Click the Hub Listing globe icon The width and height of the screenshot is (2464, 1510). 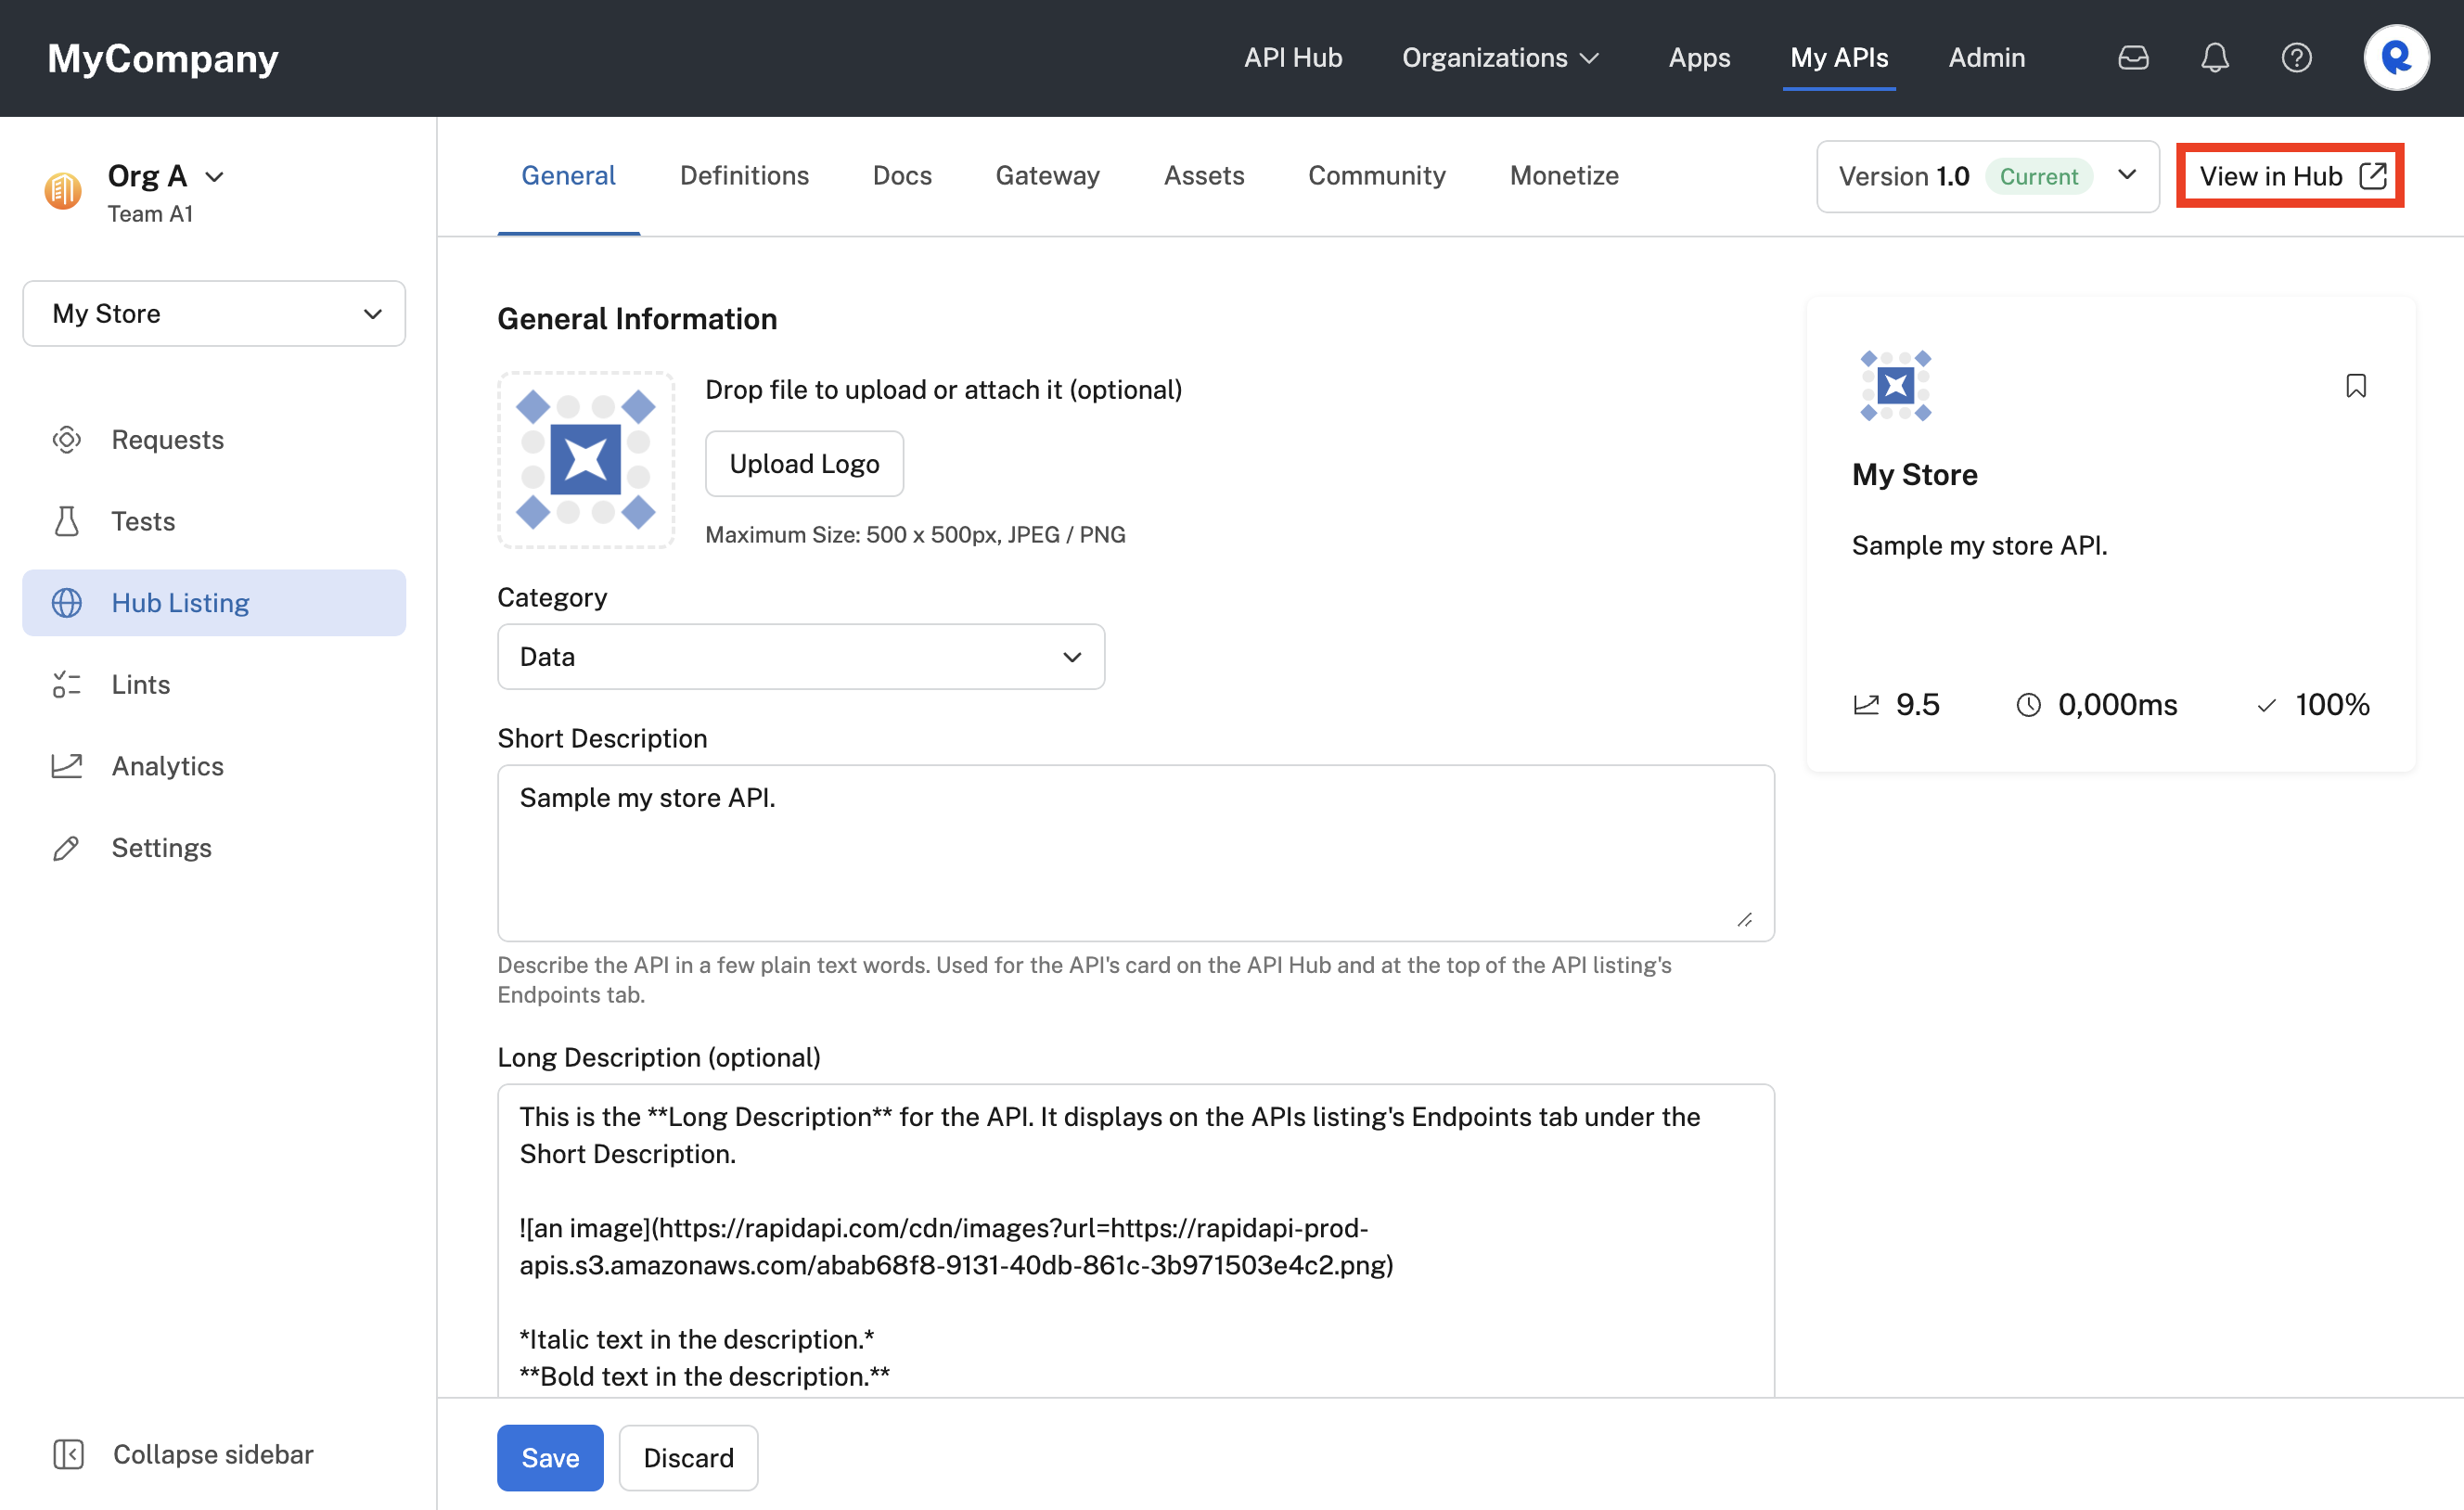pyautogui.click(x=63, y=602)
